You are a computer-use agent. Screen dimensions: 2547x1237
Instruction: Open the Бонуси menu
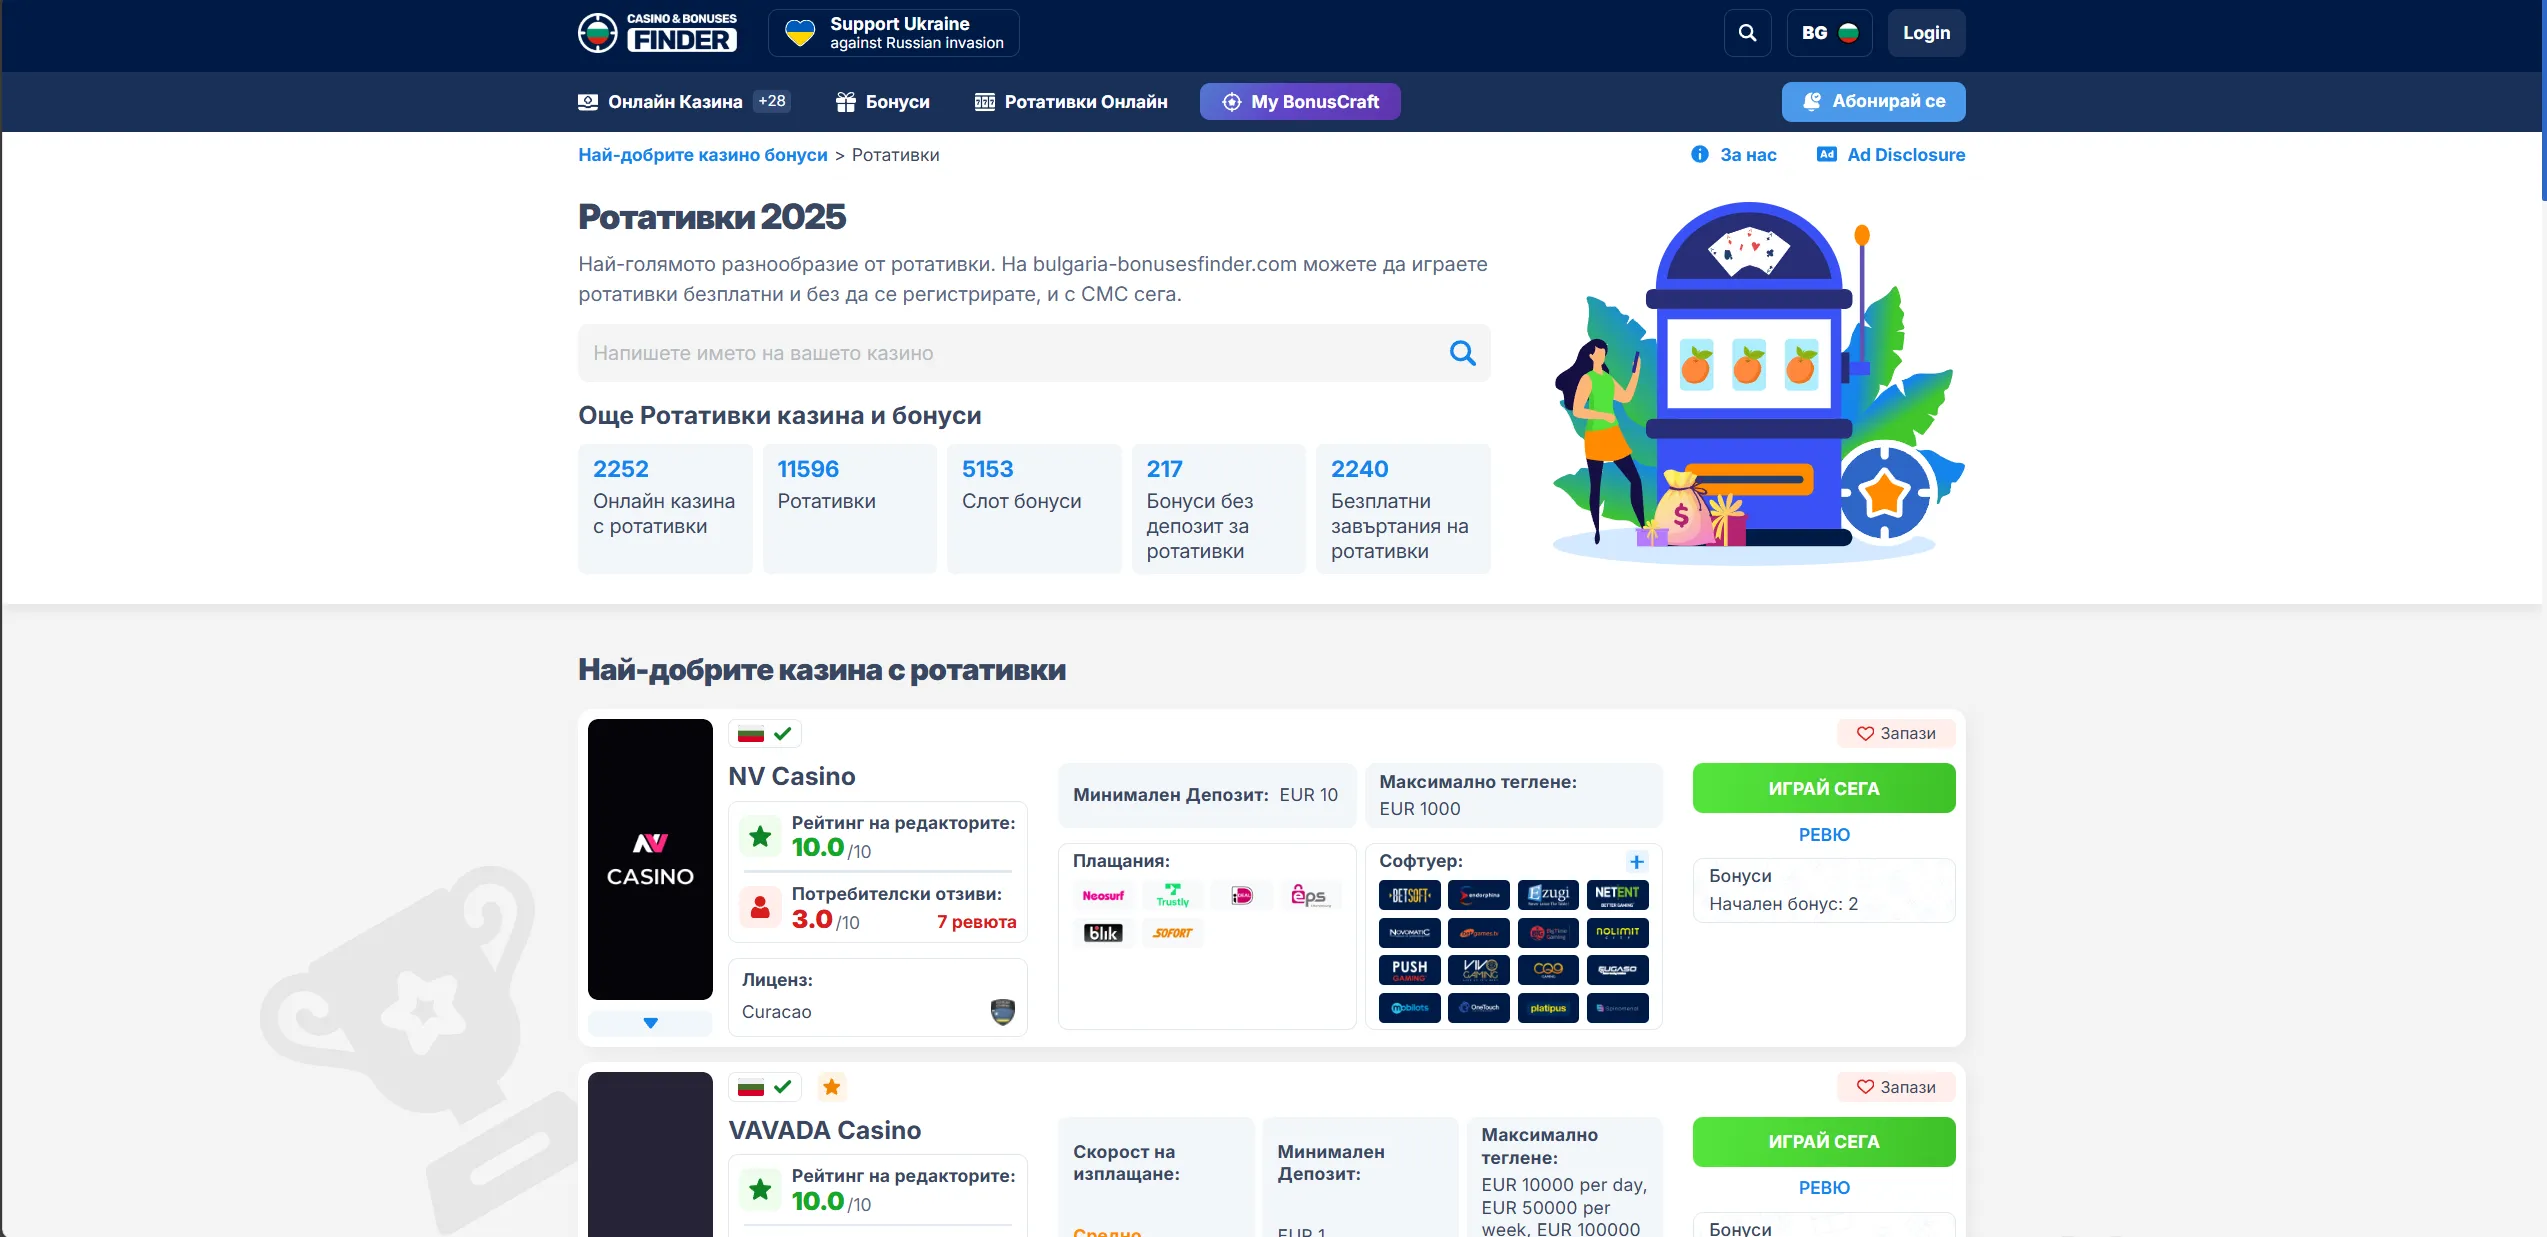coord(883,102)
